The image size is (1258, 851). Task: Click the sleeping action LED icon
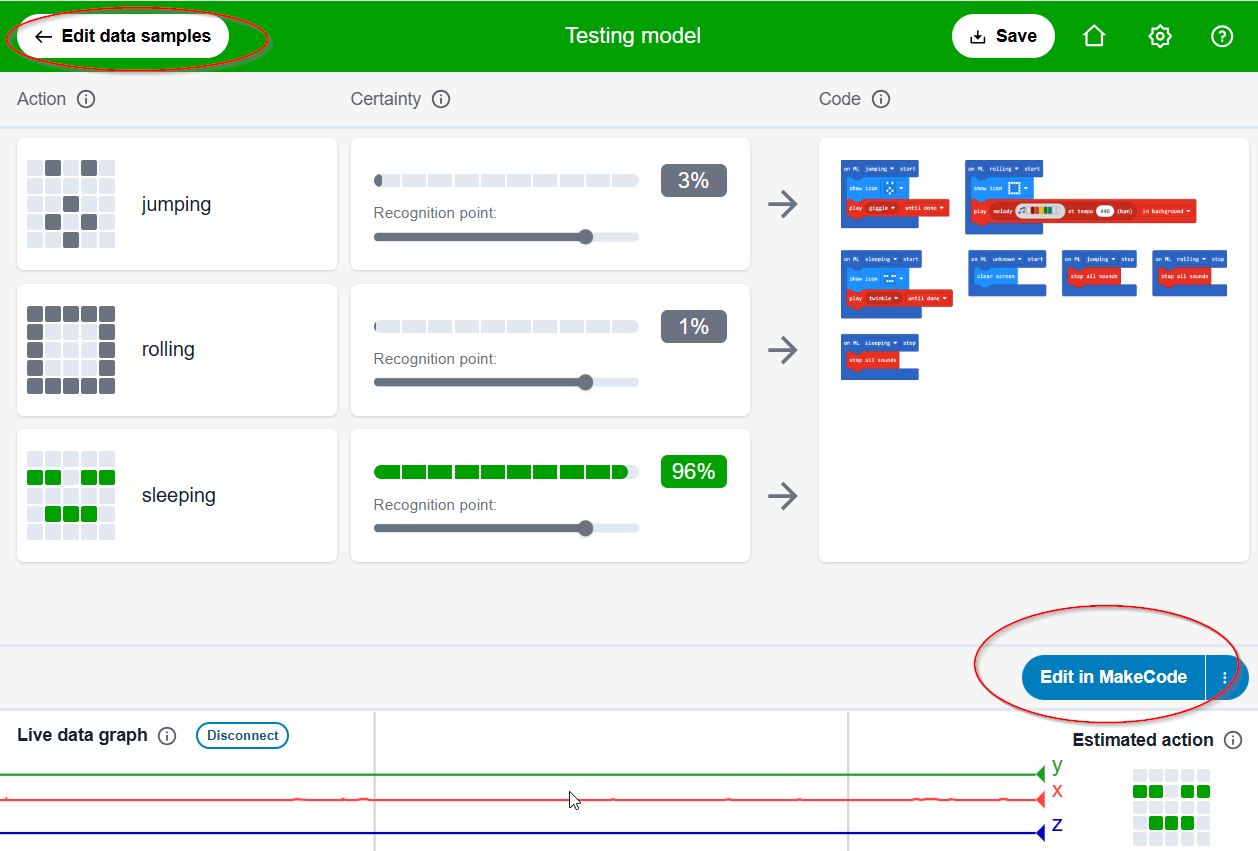coord(71,495)
